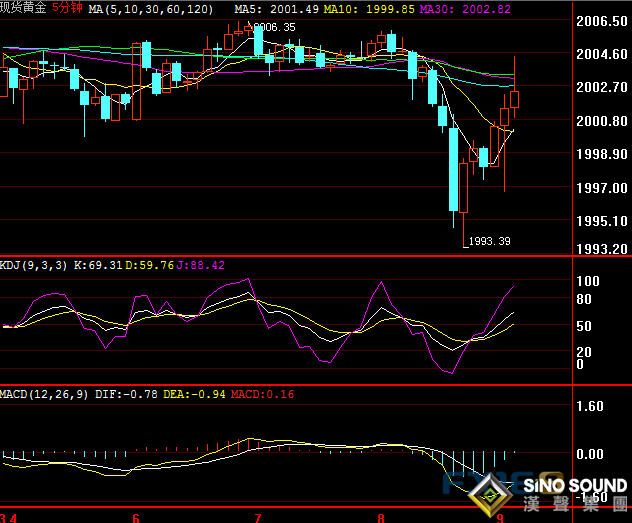Select the 现货黄金 instrument title
Screen dimensions: 632x523
pos(23,8)
